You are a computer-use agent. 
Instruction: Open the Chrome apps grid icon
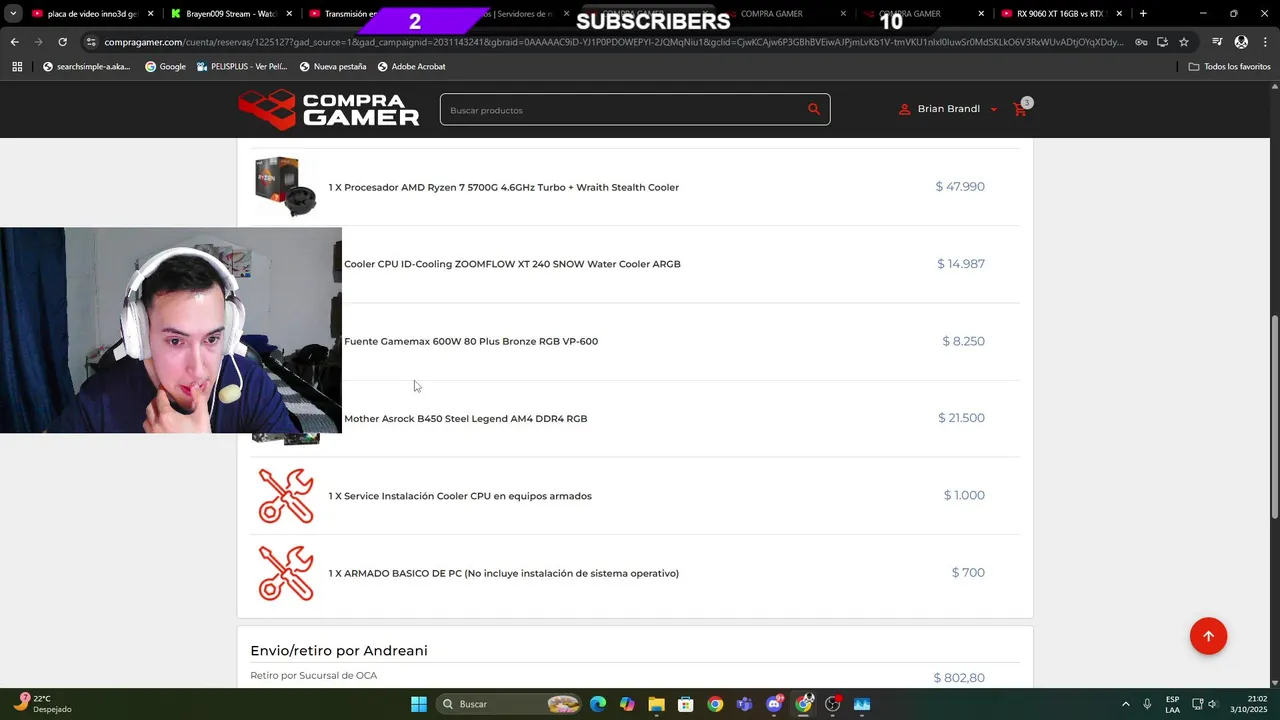click(17, 66)
